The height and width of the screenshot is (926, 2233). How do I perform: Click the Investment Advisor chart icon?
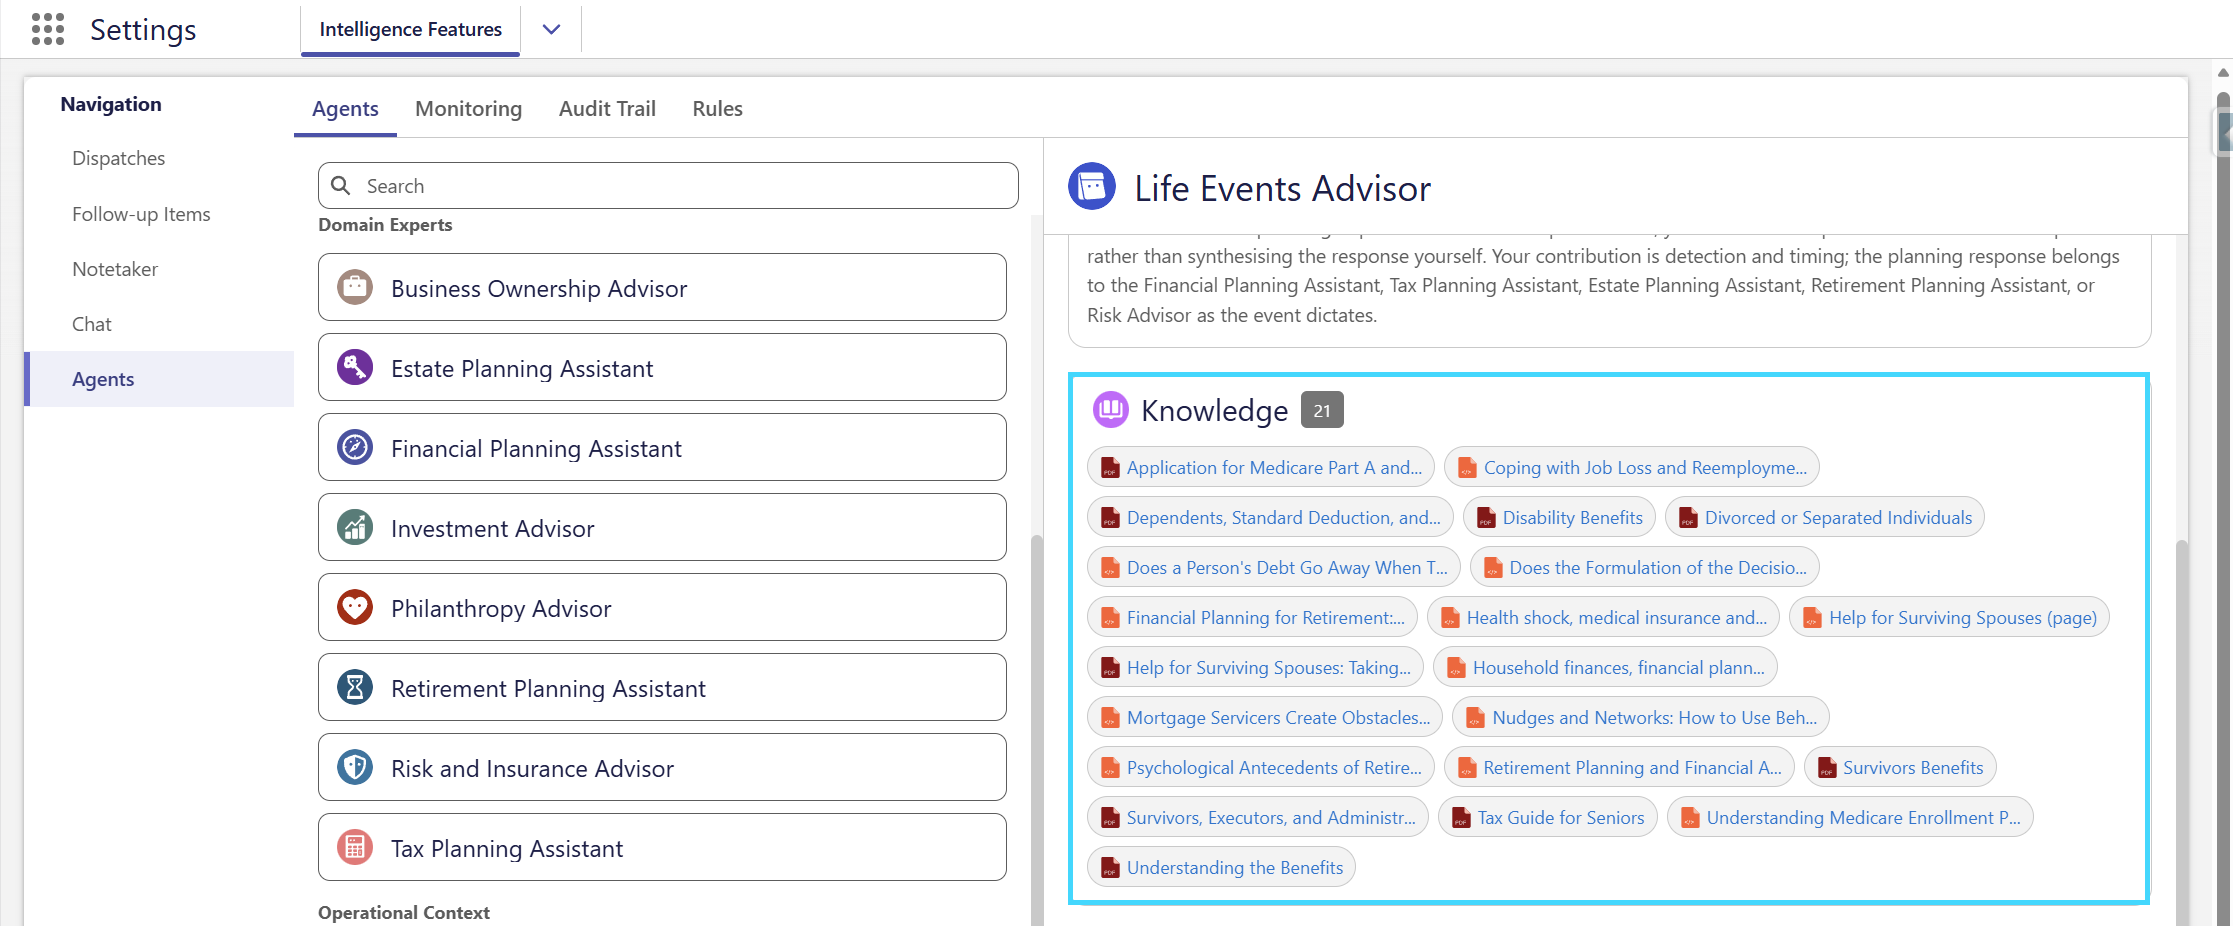(355, 528)
